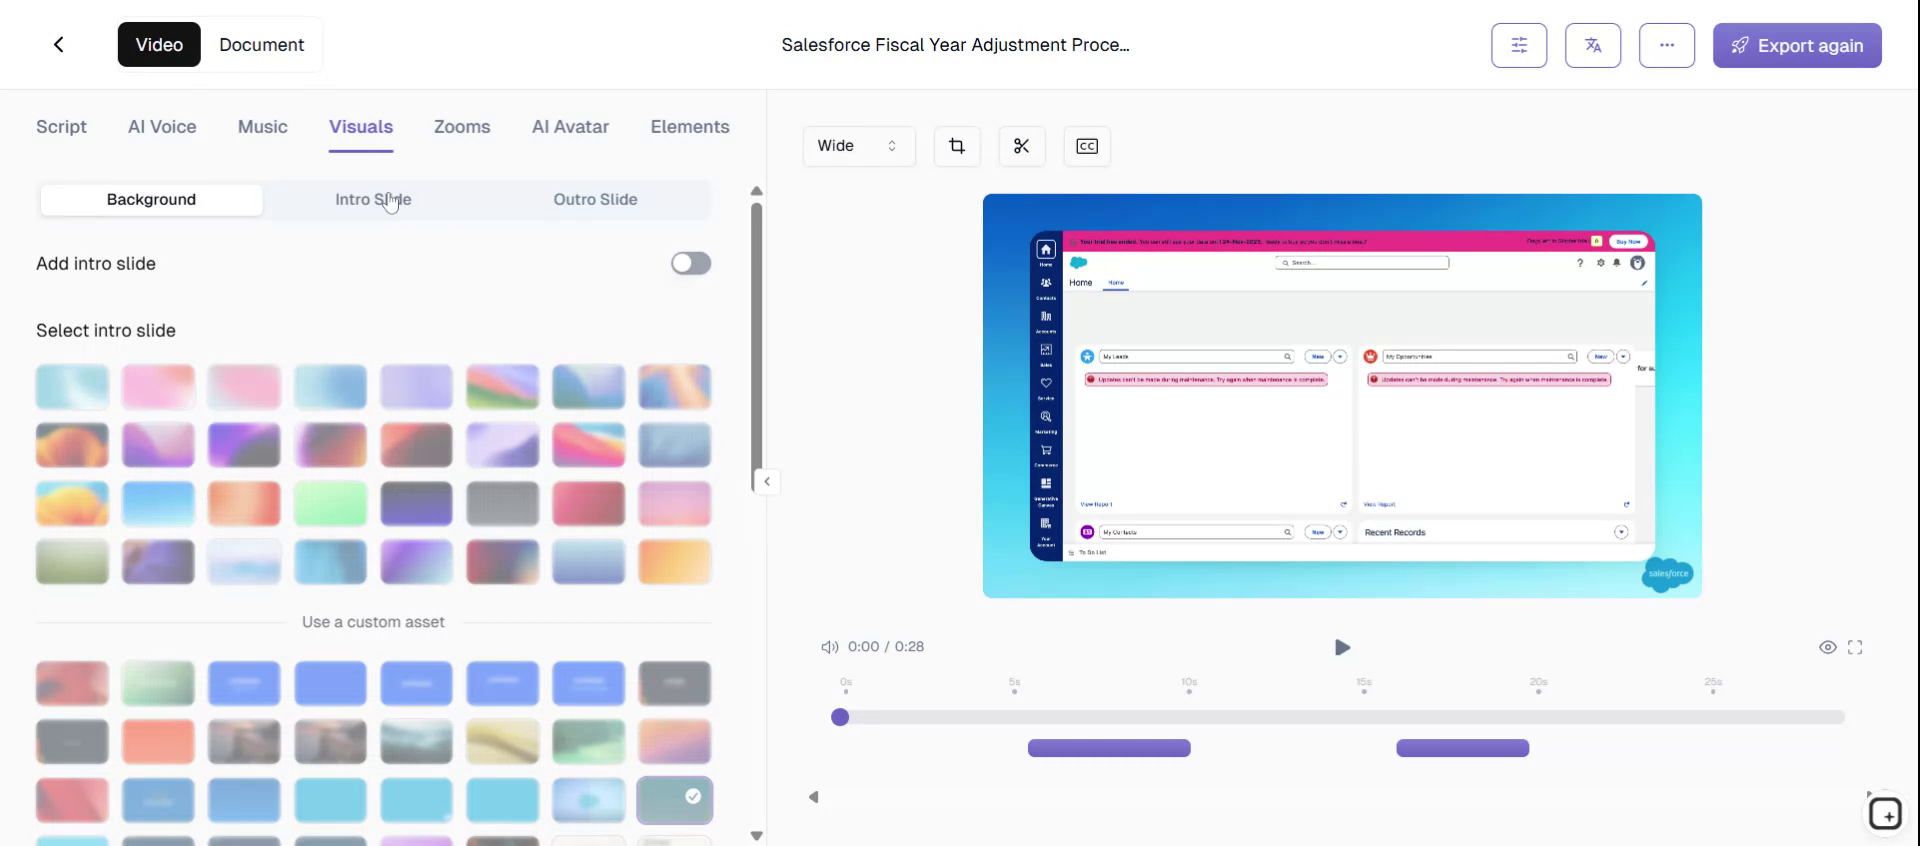Toggle closed captions CC icon
The width and height of the screenshot is (1920, 846).
click(x=1087, y=146)
